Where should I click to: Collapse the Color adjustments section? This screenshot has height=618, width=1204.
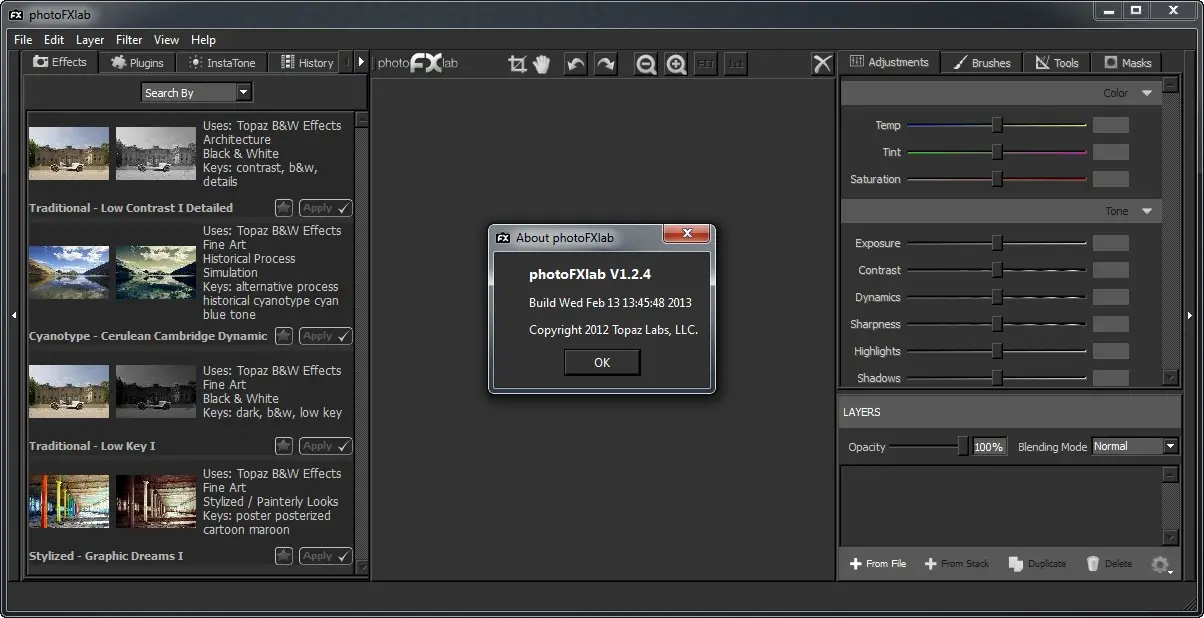[1147, 93]
